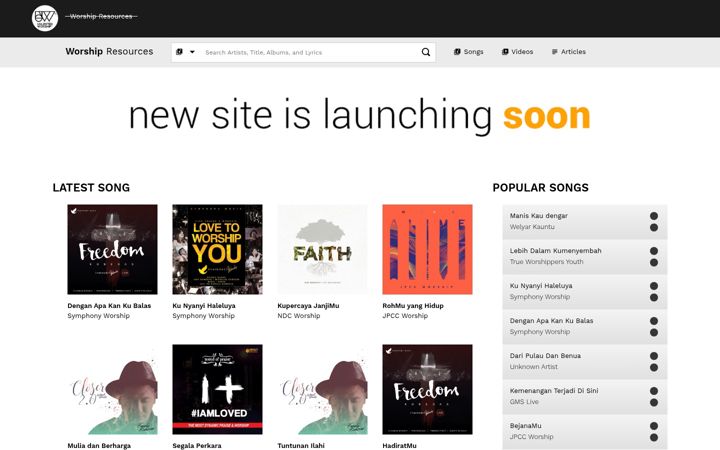
Task: Click GMS Live artist name
Action: point(524,402)
